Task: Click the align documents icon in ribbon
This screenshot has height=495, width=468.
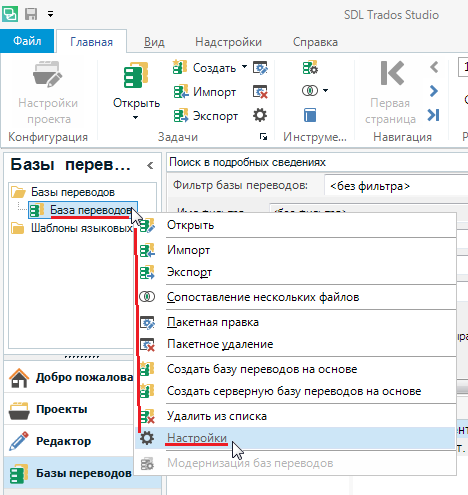Action: (310, 91)
